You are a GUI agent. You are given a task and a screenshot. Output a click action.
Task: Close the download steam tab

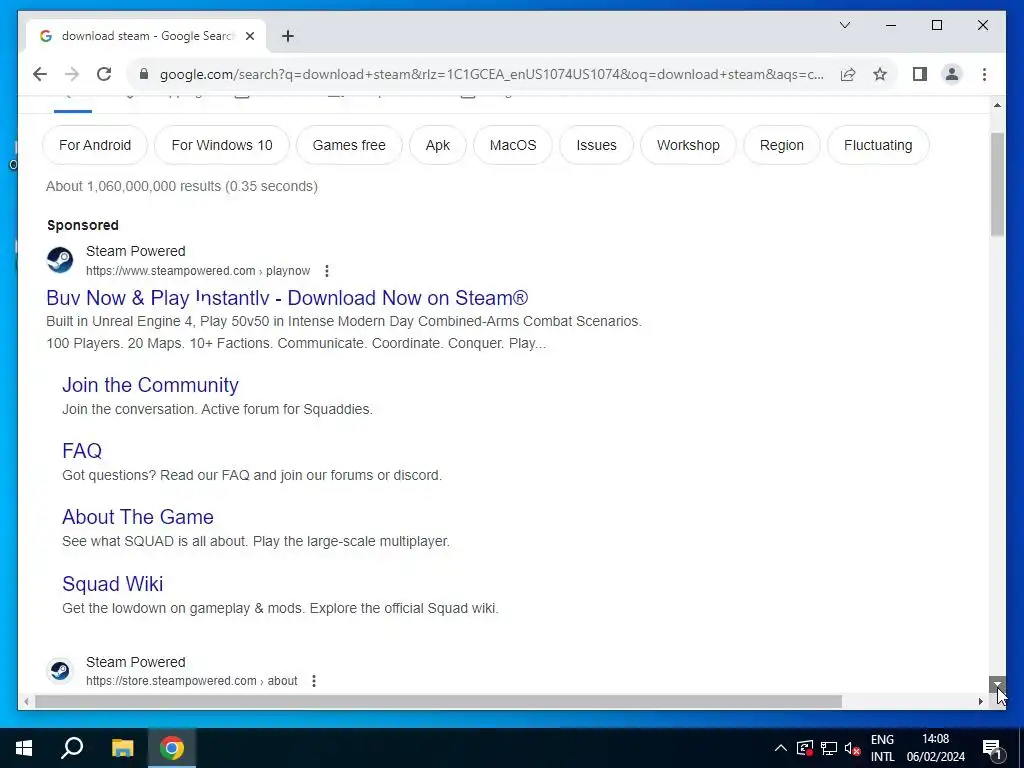pyautogui.click(x=249, y=36)
